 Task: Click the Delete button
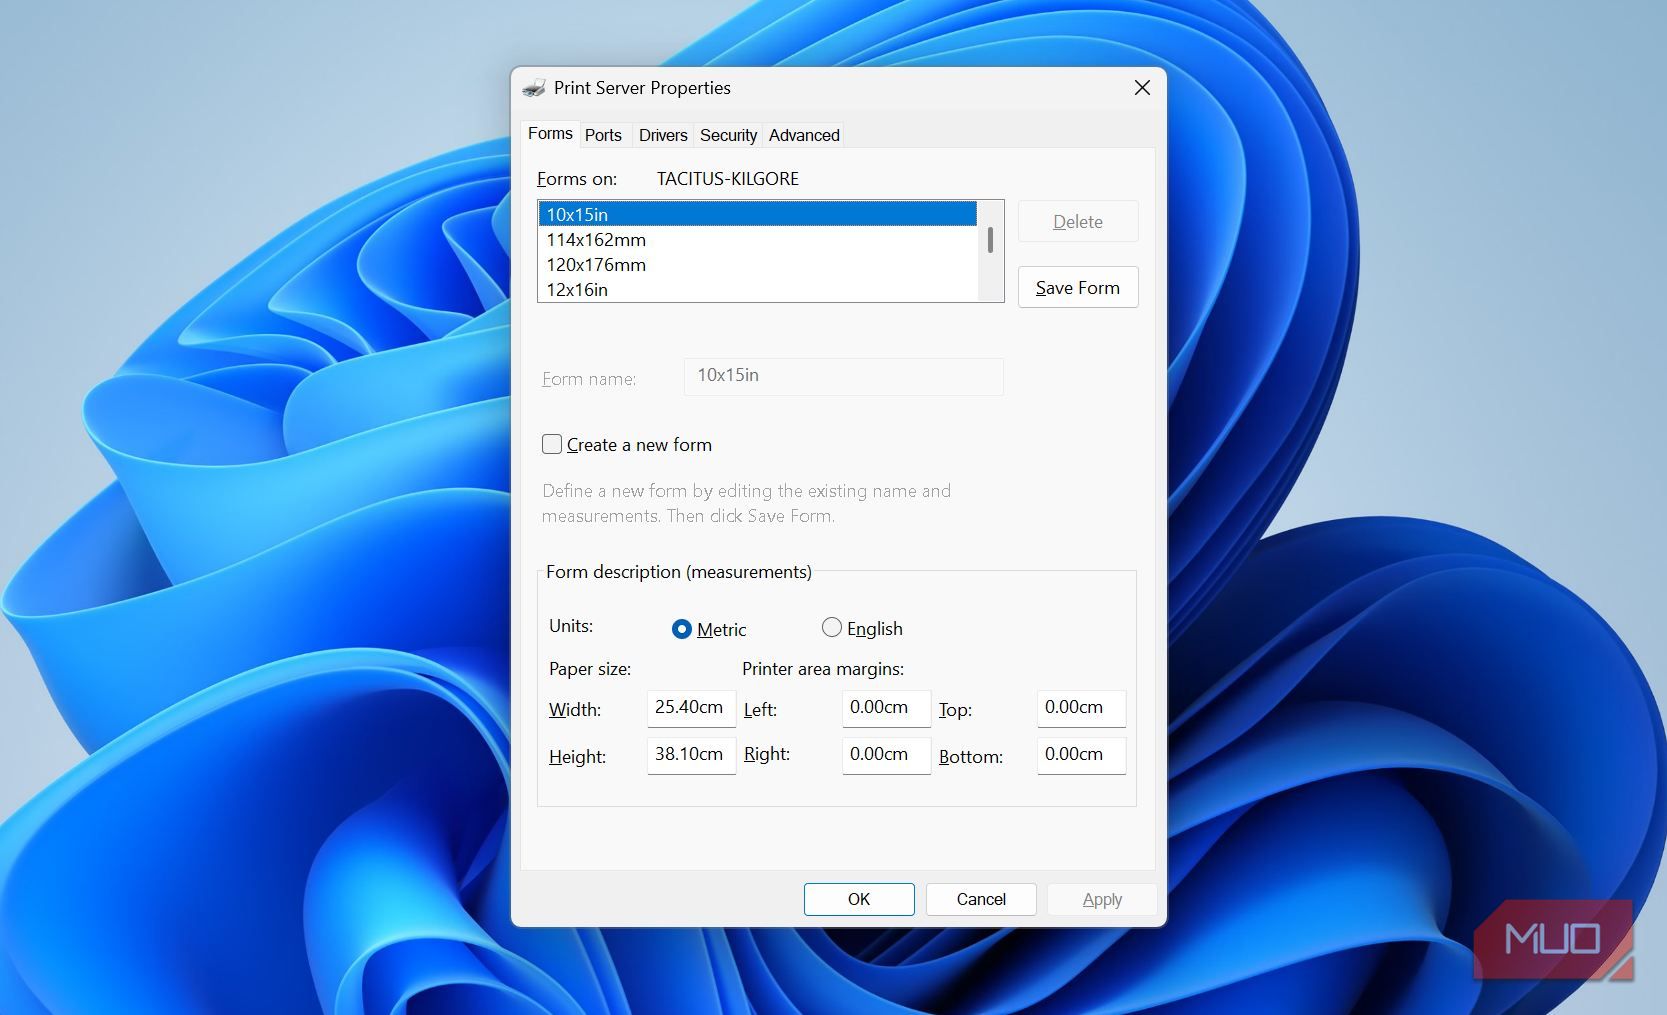tap(1078, 222)
